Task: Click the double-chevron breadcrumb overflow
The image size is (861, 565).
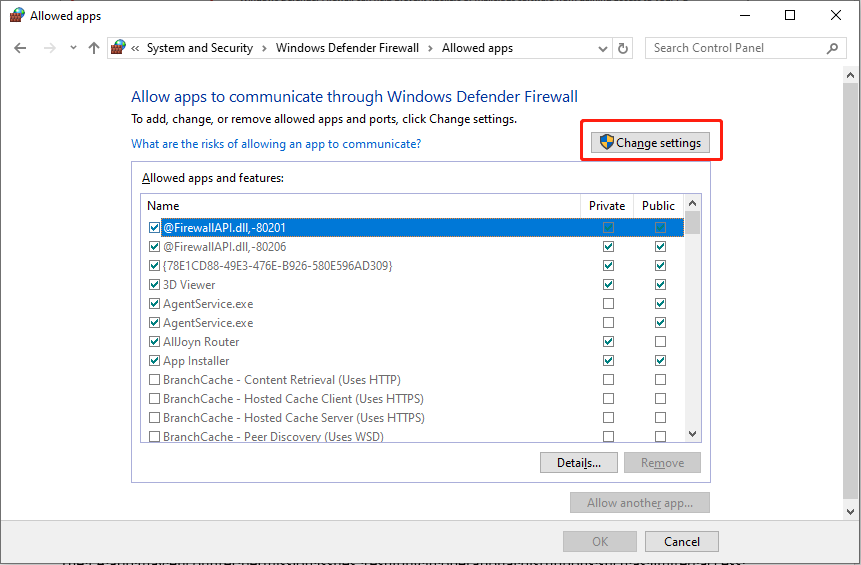Action: pos(135,48)
